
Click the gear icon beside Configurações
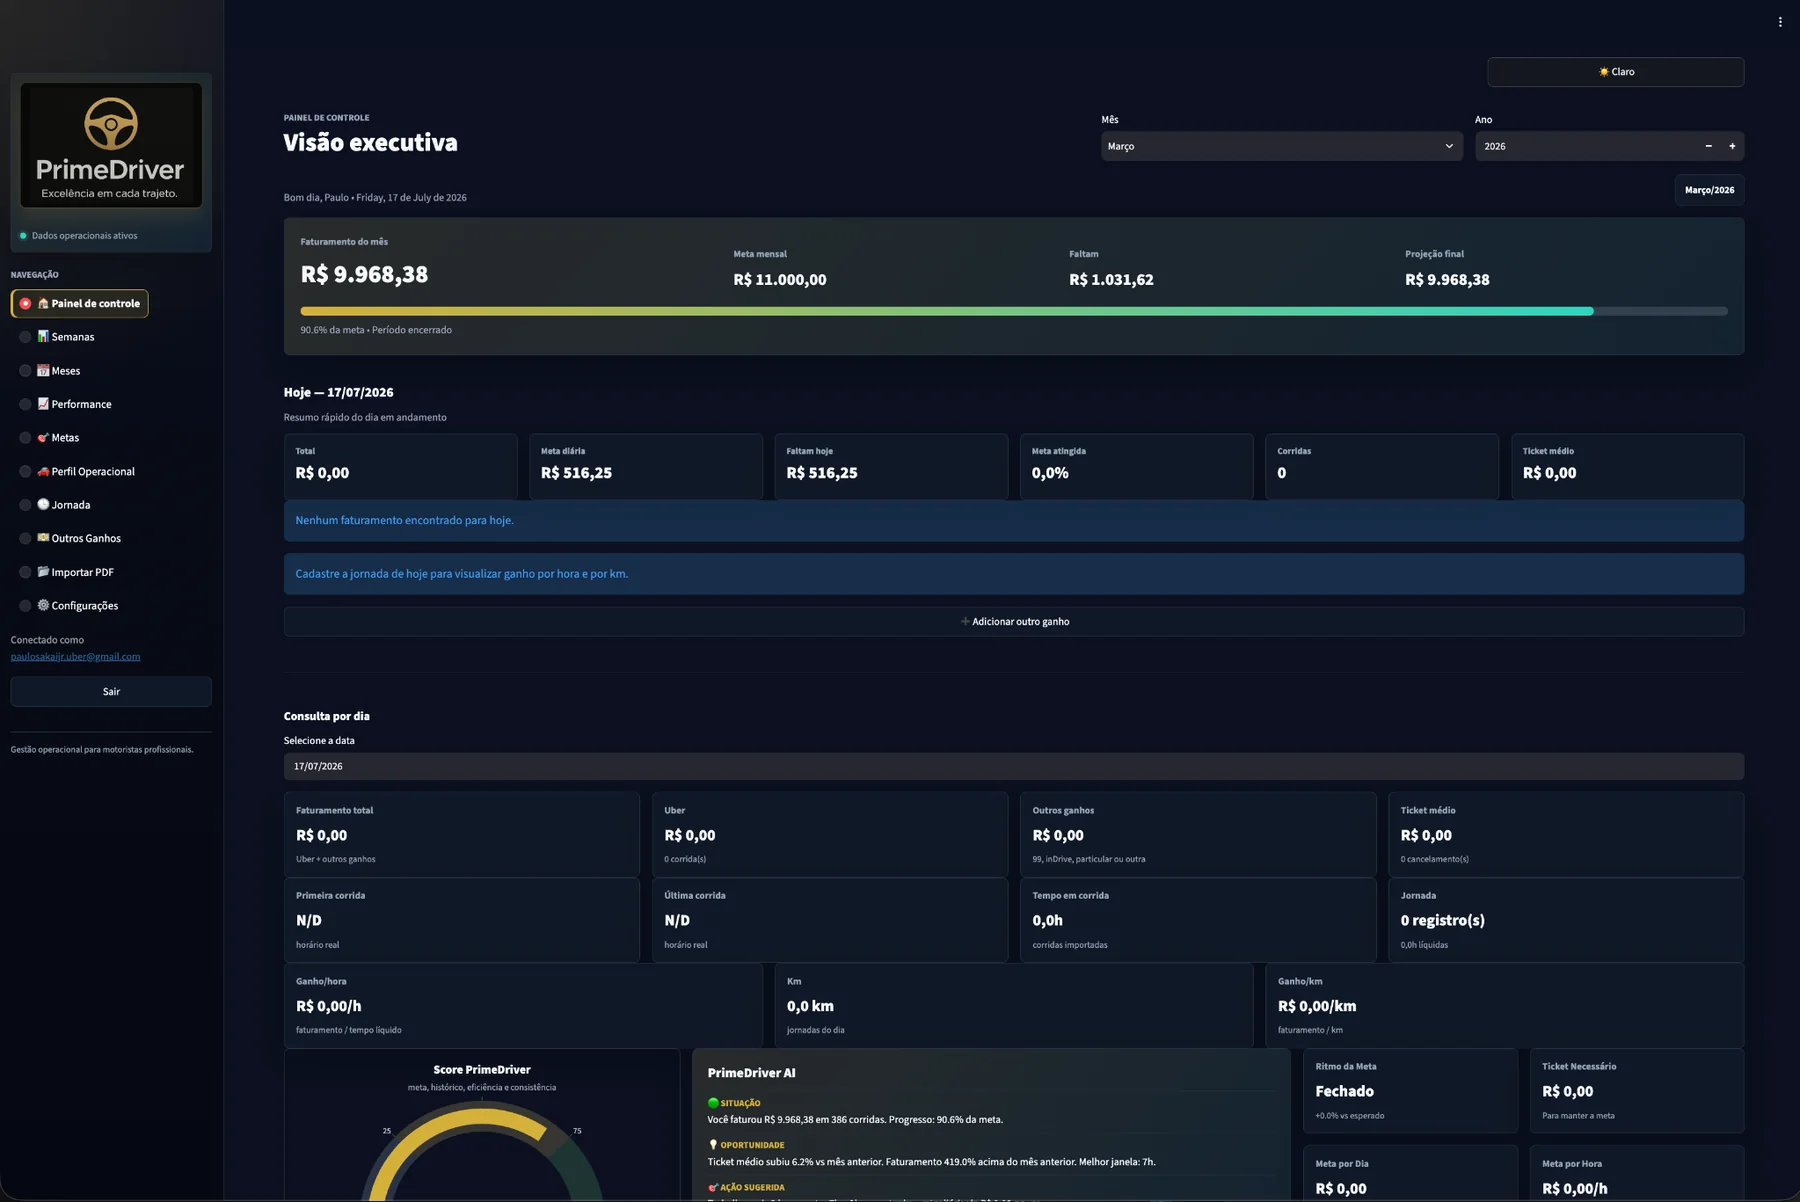tap(43, 604)
